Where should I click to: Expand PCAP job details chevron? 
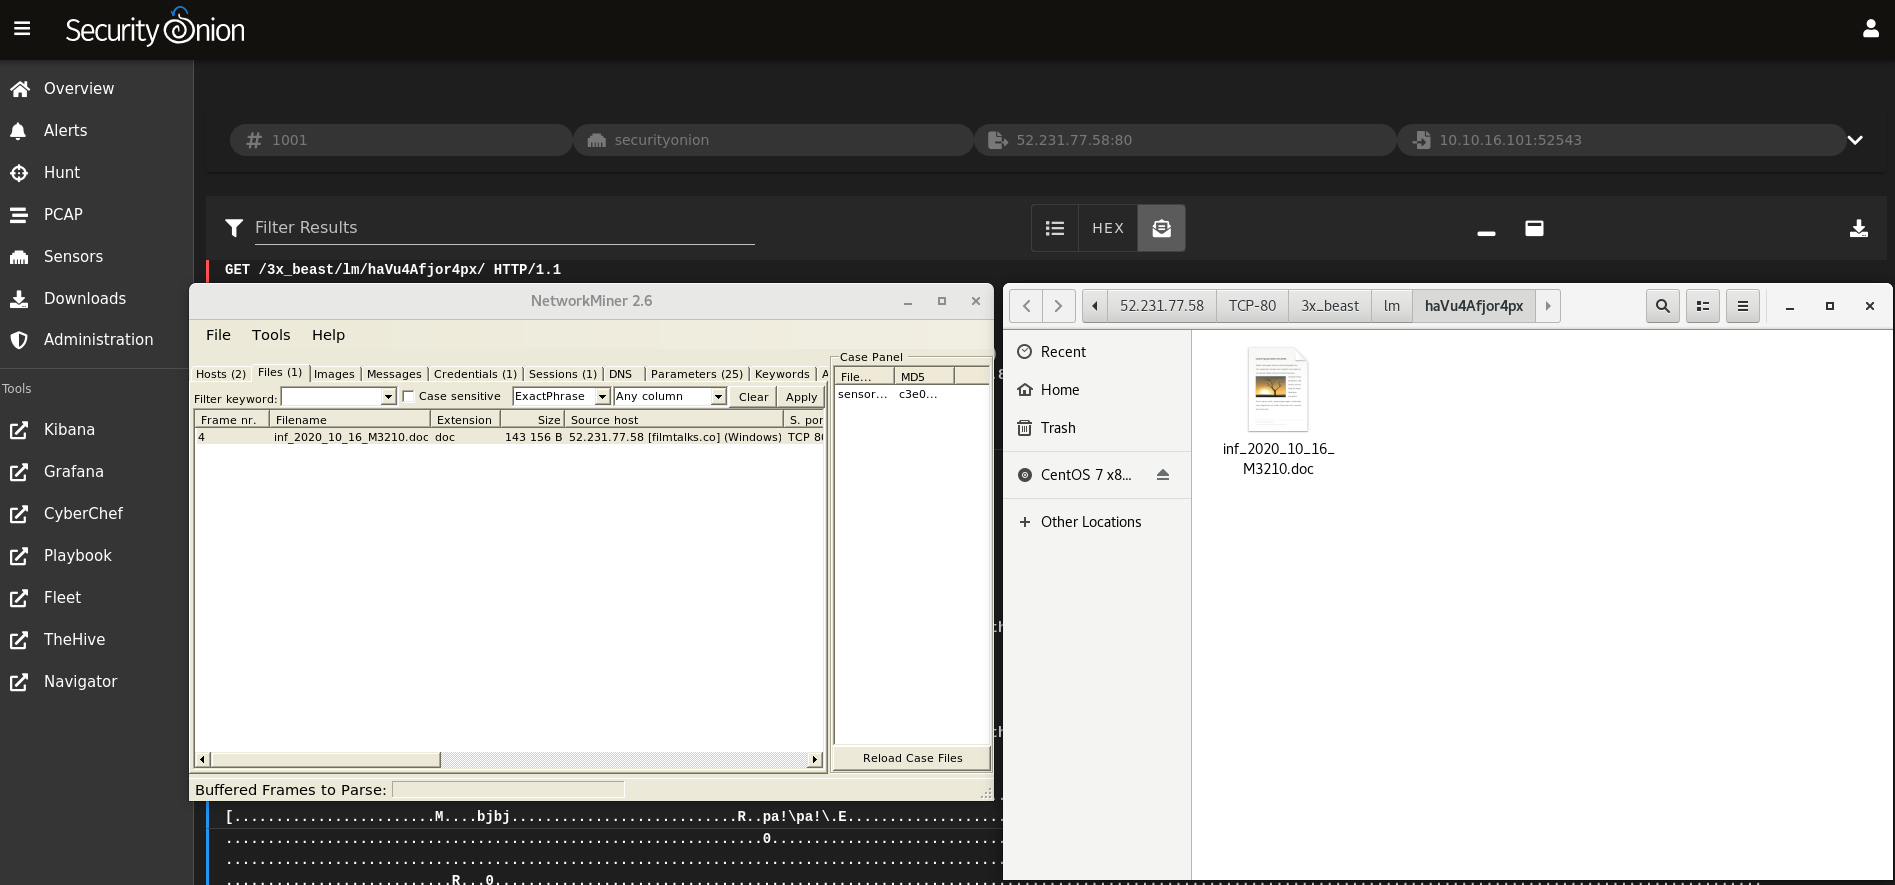point(1855,140)
